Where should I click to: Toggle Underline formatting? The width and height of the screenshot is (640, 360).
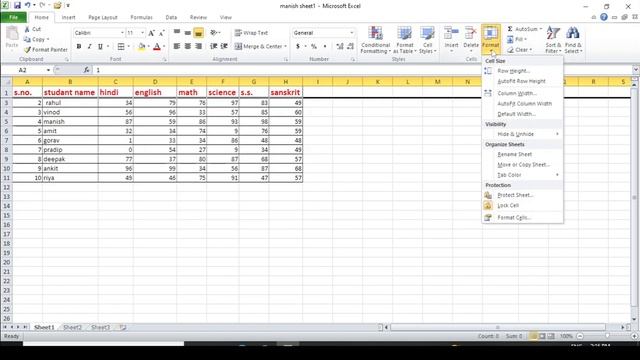click(100, 47)
